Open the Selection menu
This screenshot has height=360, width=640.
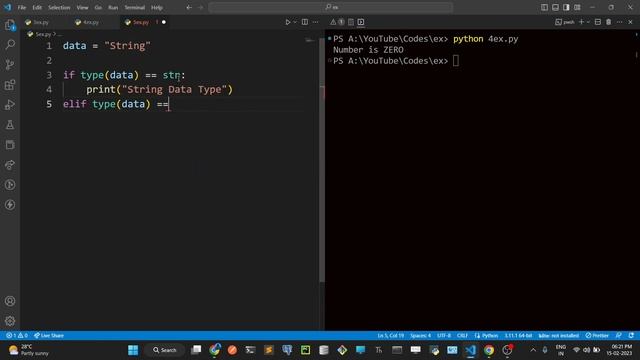pyautogui.click(x=59, y=7)
